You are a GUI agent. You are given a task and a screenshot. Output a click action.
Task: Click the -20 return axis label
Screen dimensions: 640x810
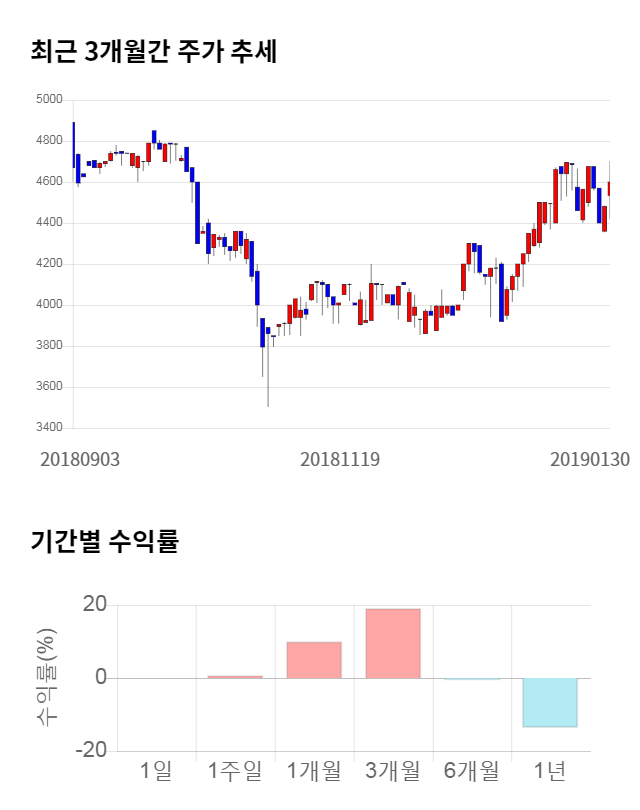(x=92, y=751)
